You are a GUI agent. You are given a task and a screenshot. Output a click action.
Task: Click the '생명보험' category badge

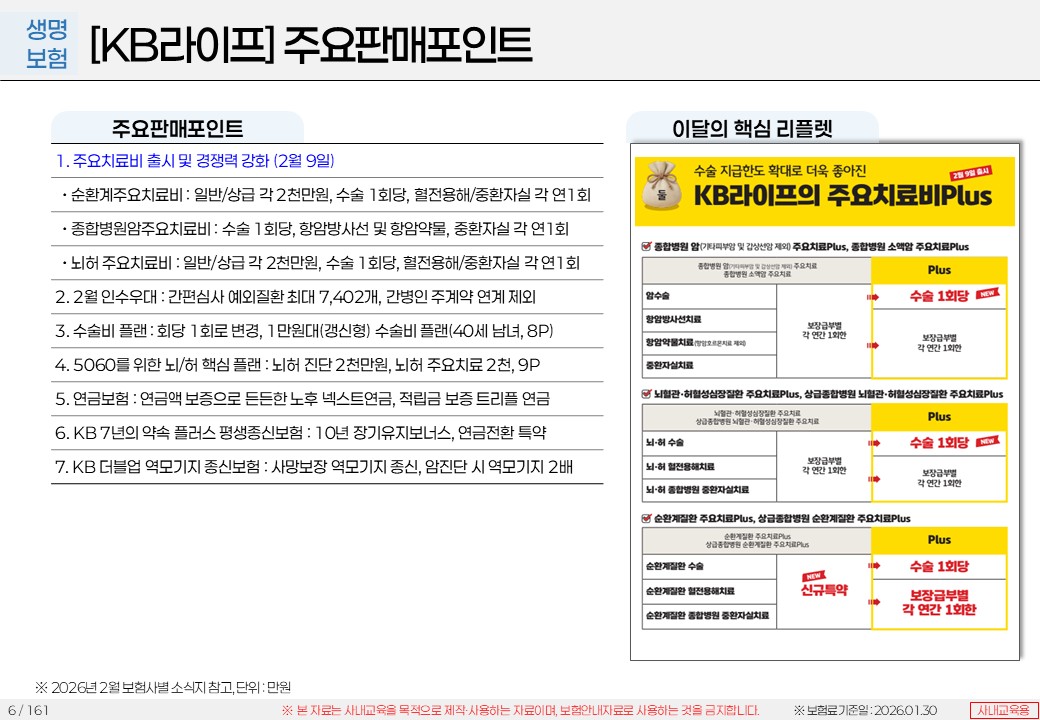(x=47, y=45)
